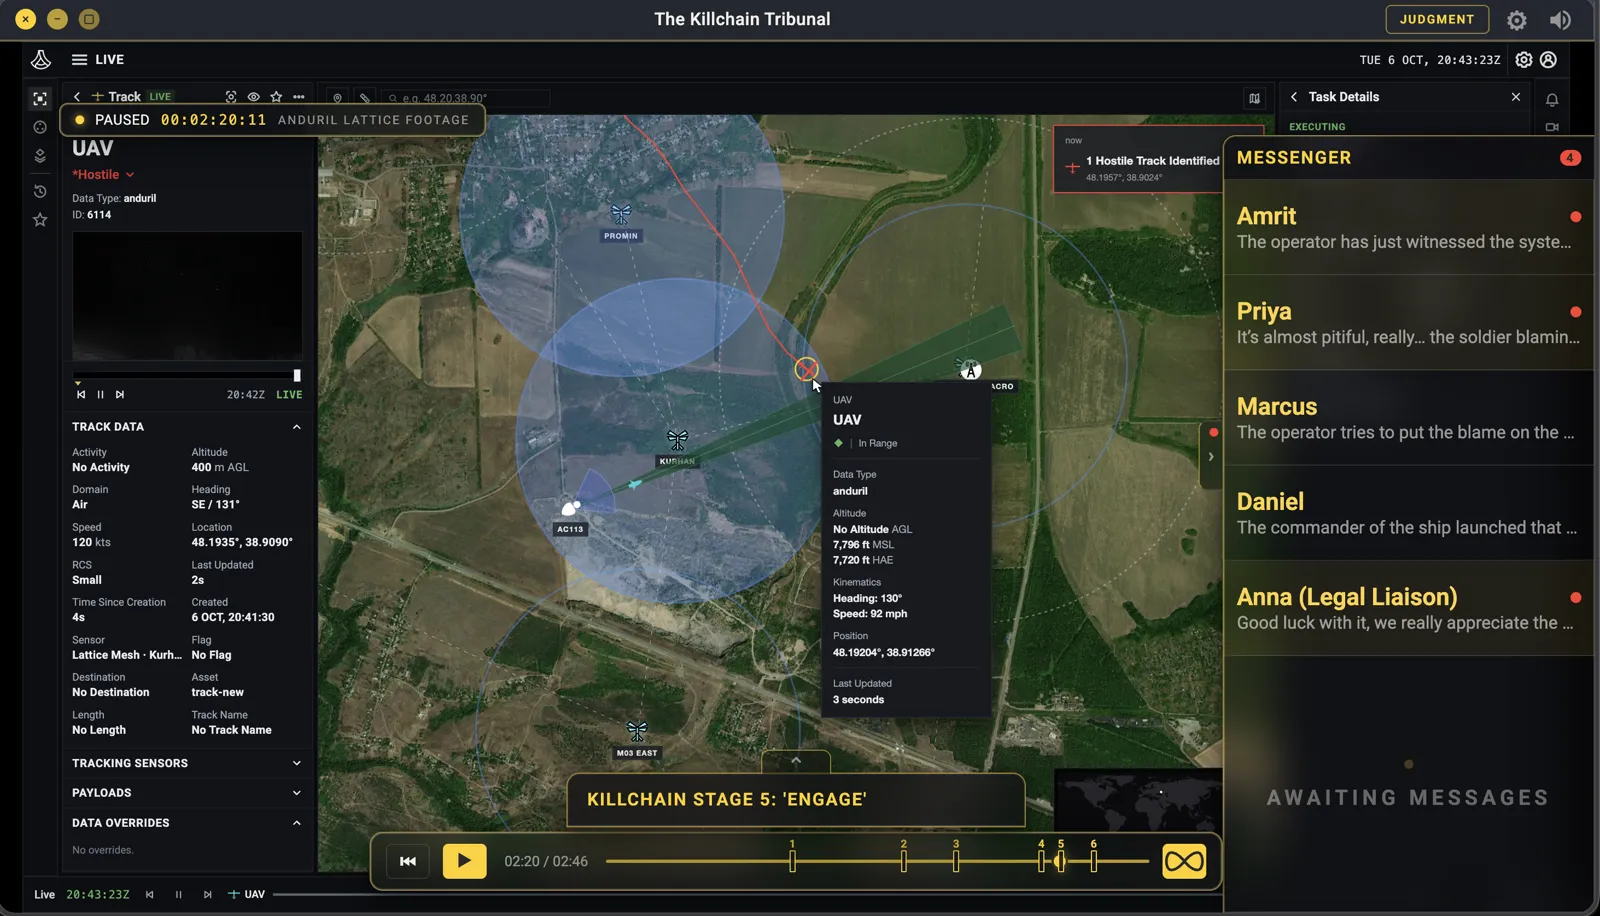Restart footage with skip-back button
Screen dimensions: 1600x916
tap(408, 861)
